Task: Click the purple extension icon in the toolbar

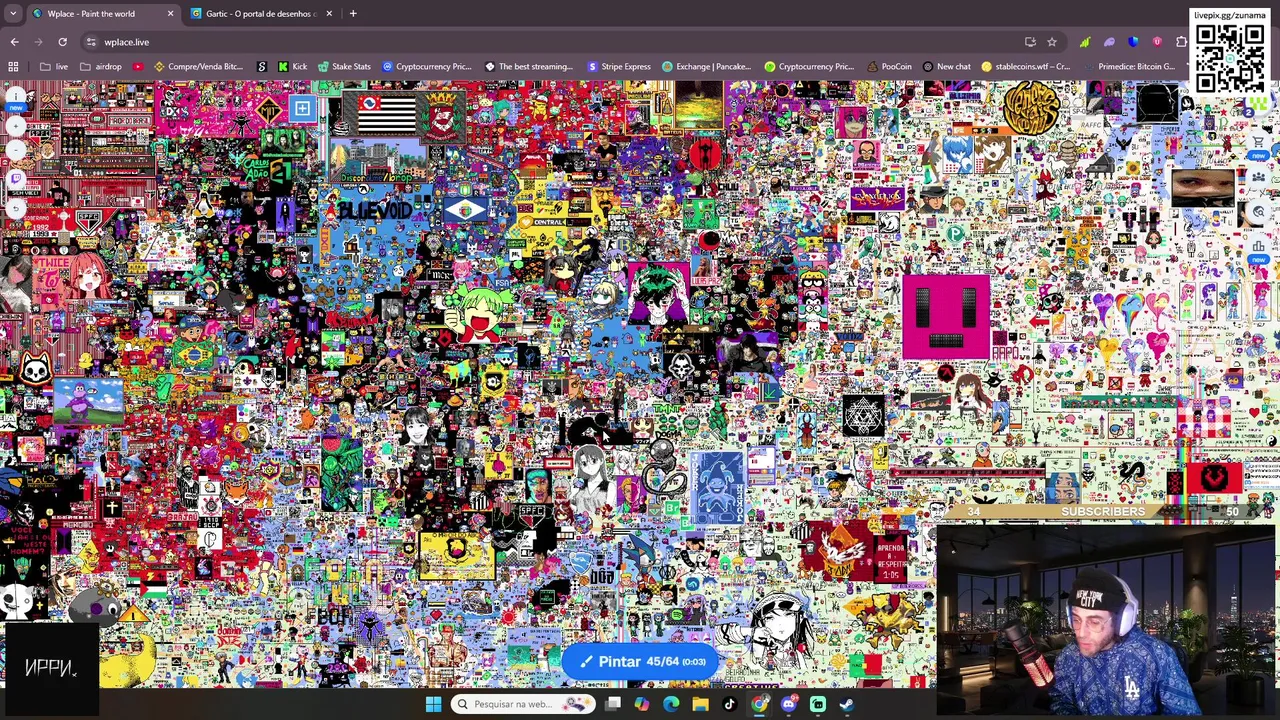Action: click(x=1109, y=42)
